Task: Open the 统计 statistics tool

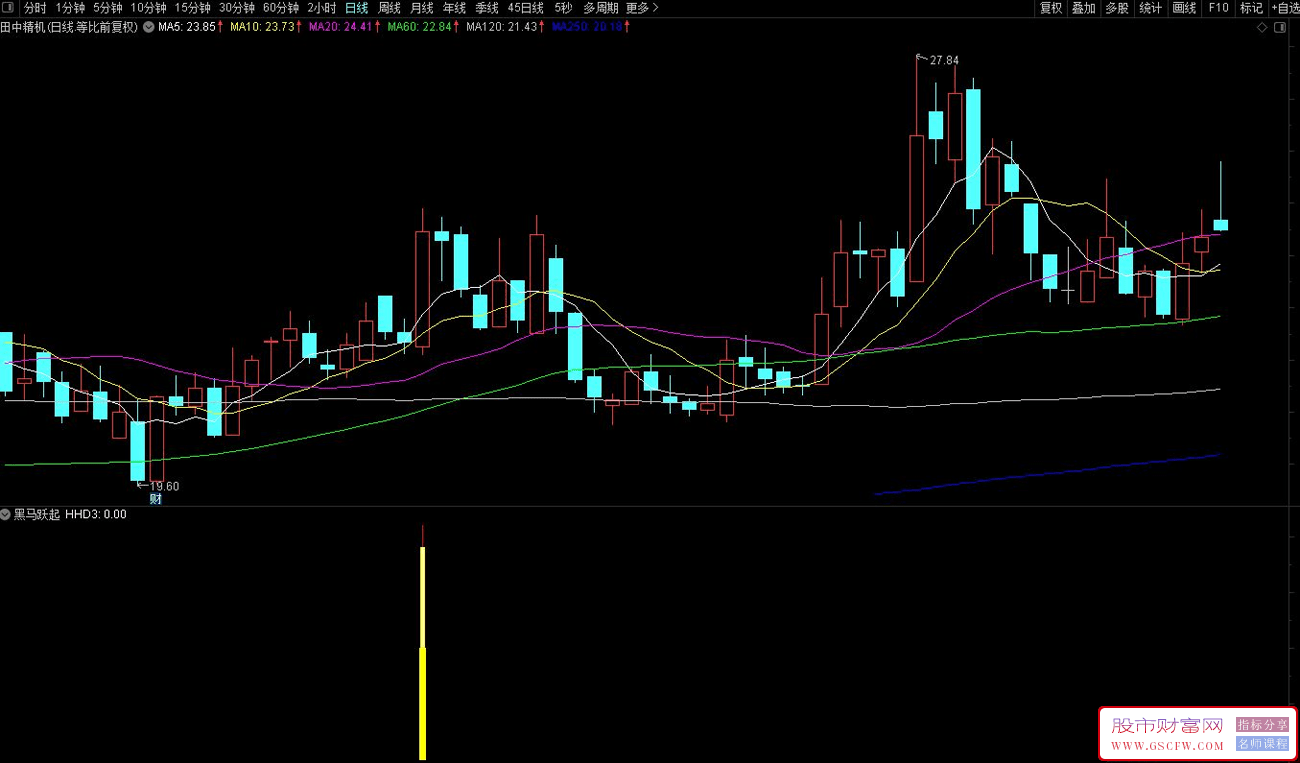Action: 1151,8
